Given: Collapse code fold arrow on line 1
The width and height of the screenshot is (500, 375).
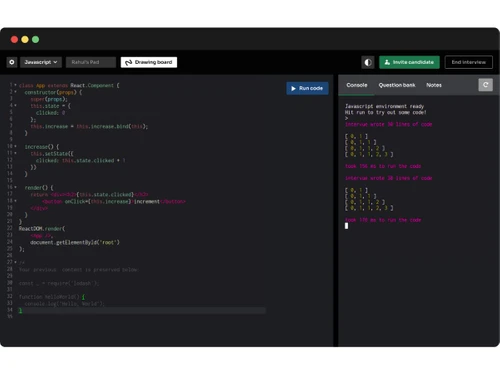Looking at the screenshot, I should click(15, 85).
